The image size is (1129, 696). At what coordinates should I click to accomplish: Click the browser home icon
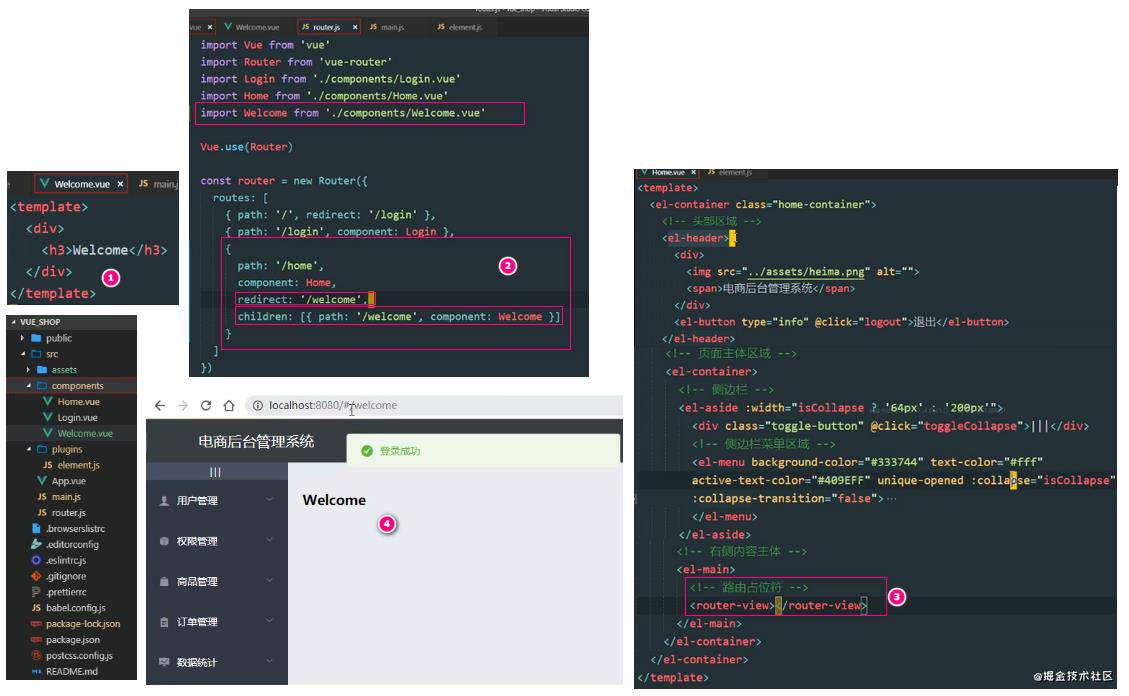[229, 406]
